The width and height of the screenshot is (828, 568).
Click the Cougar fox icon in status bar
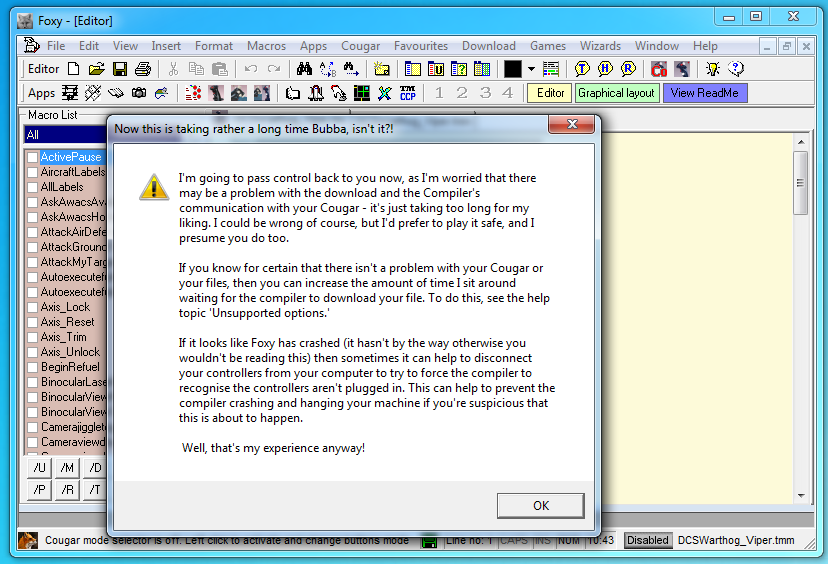pos(27,540)
